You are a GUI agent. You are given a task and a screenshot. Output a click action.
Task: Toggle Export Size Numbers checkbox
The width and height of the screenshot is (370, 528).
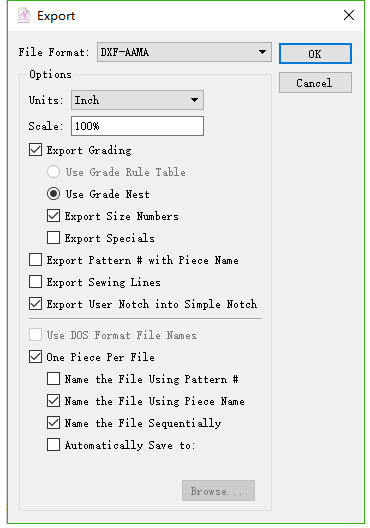tap(54, 216)
